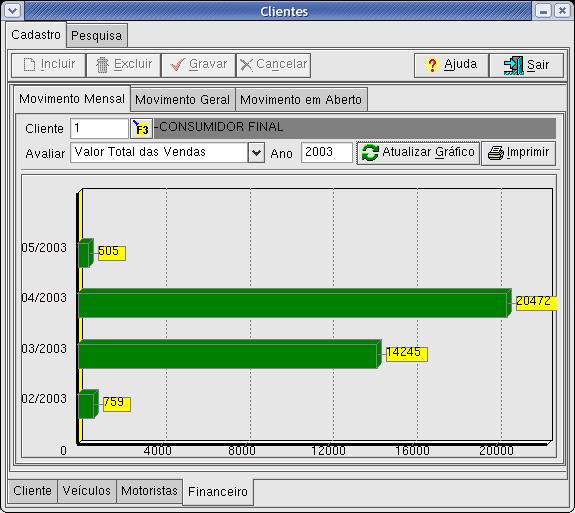Open the Movimento Geral tab
Image resolution: width=575 pixels, height=513 pixels.
183,99
